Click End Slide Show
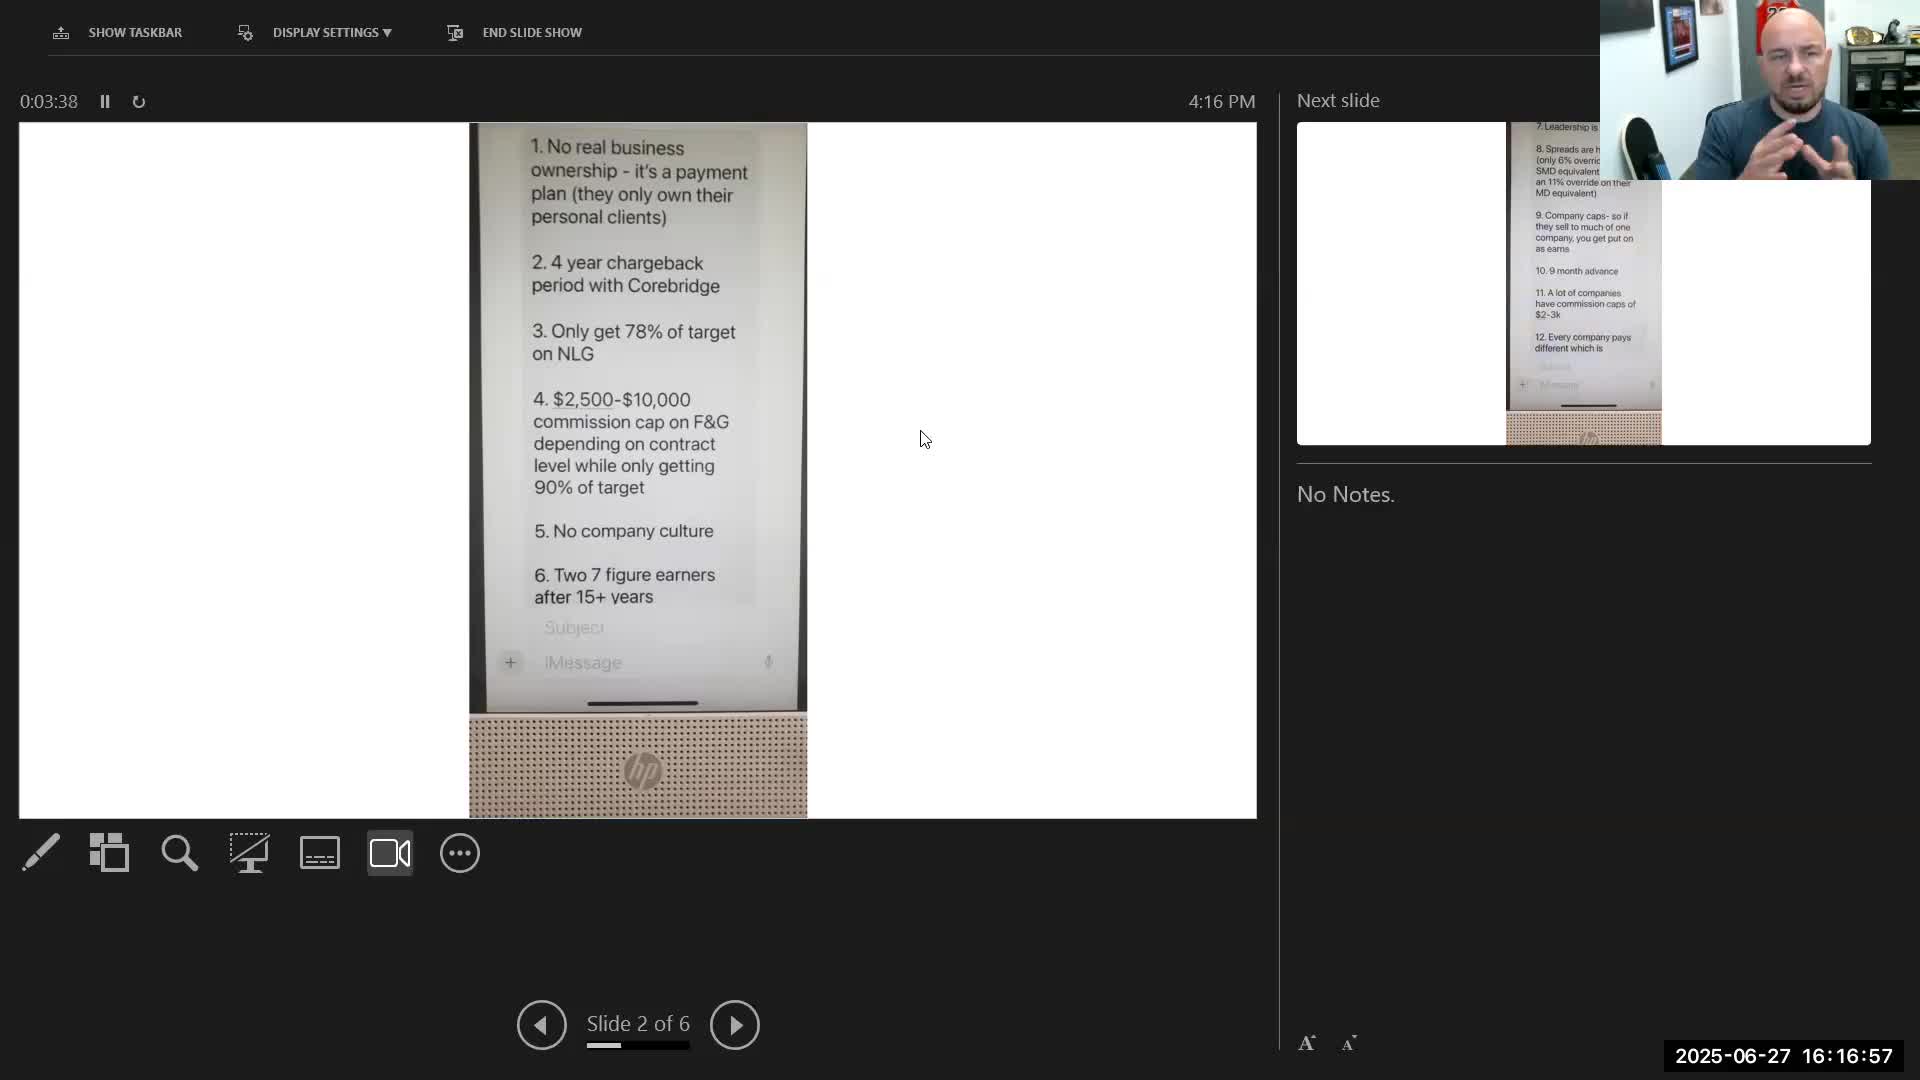The width and height of the screenshot is (1920, 1080). click(x=531, y=33)
